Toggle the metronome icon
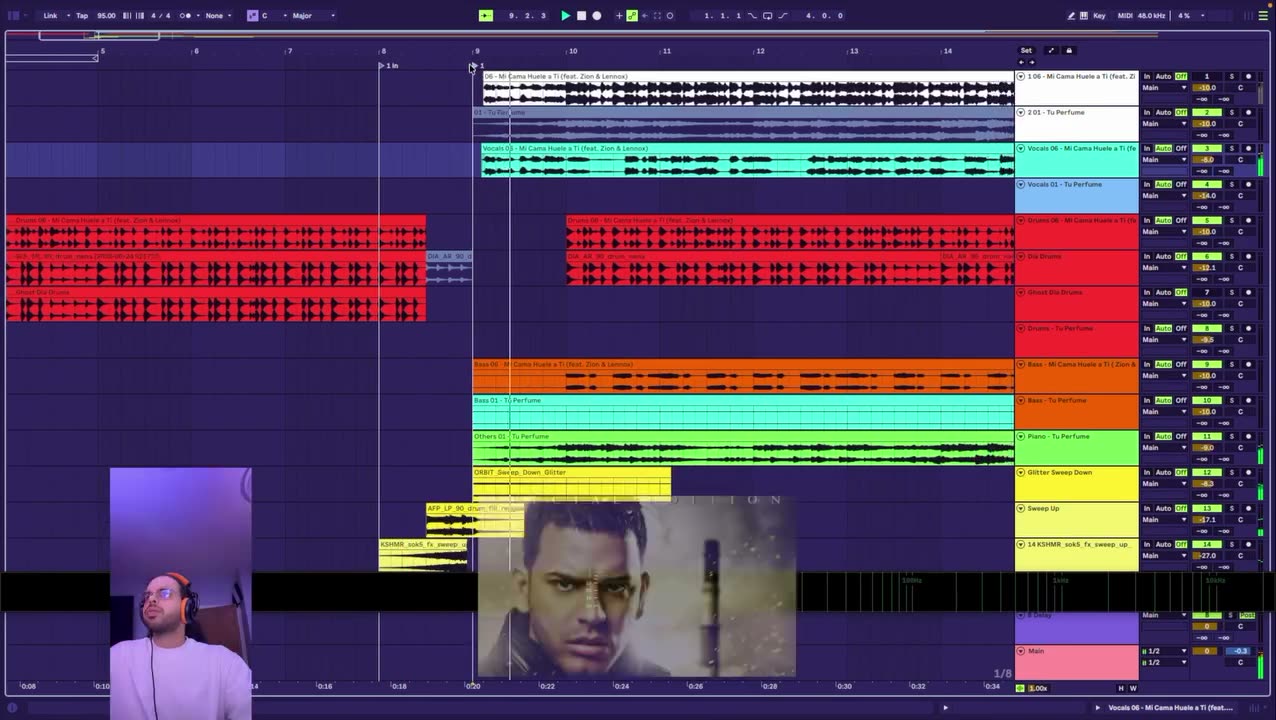1276x720 pixels. pyautogui.click(x=186, y=15)
